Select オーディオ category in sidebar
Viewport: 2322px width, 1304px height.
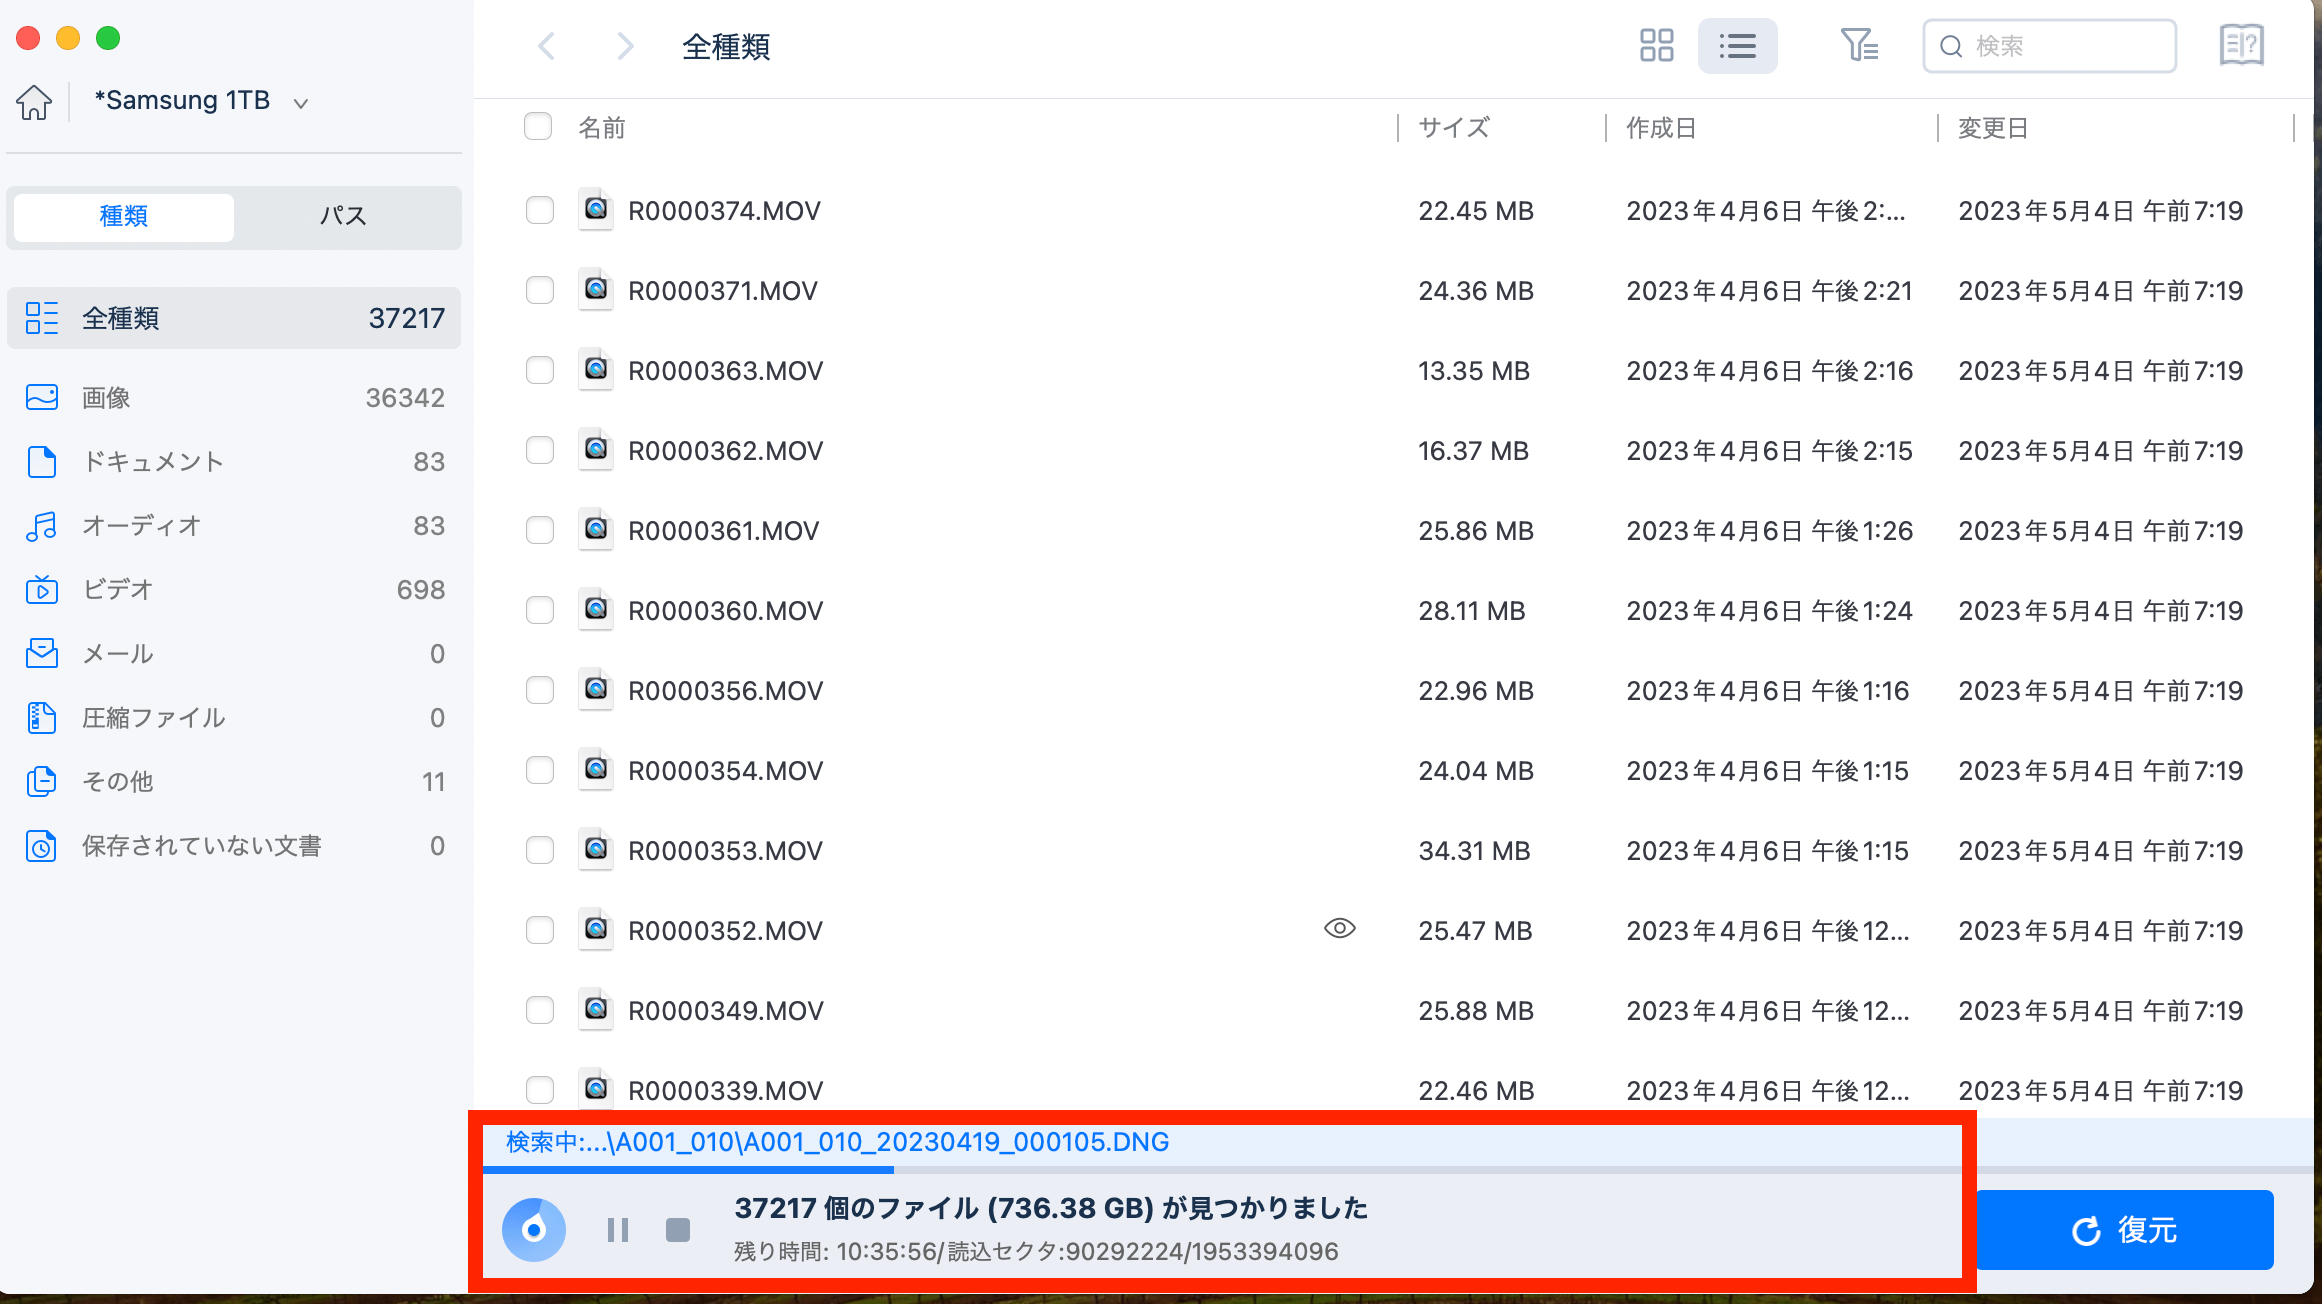click(x=234, y=526)
